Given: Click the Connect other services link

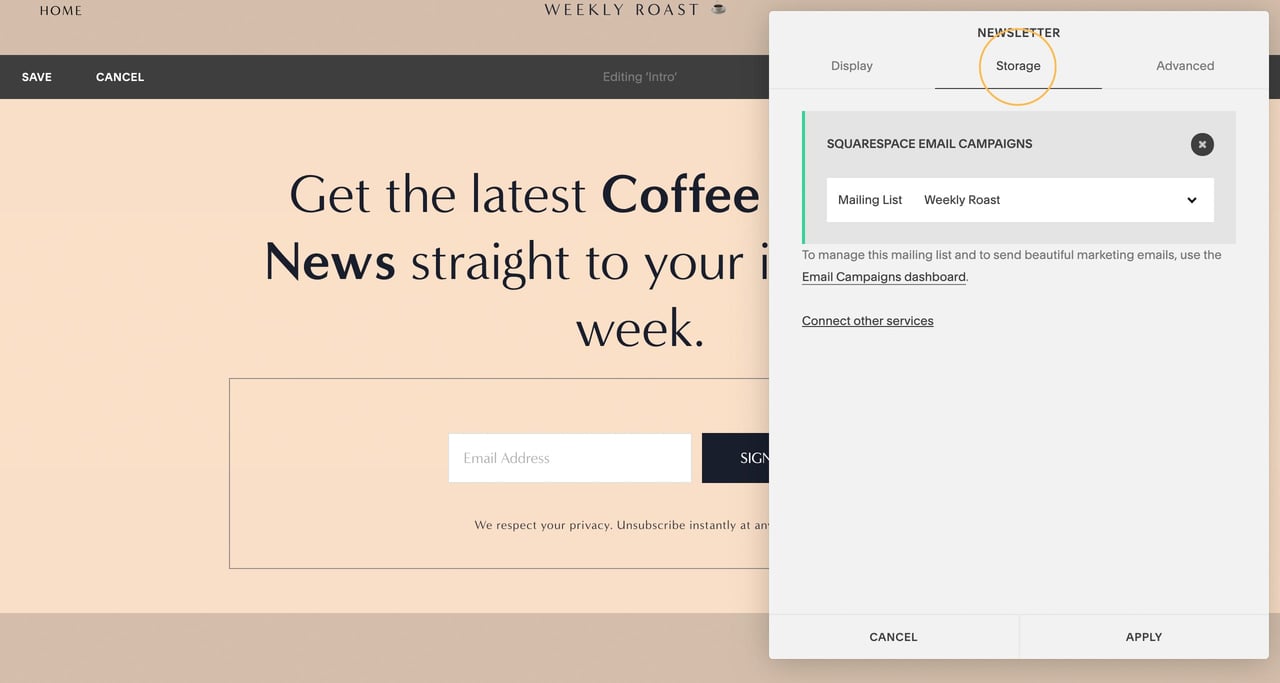Looking at the screenshot, I should click(867, 320).
